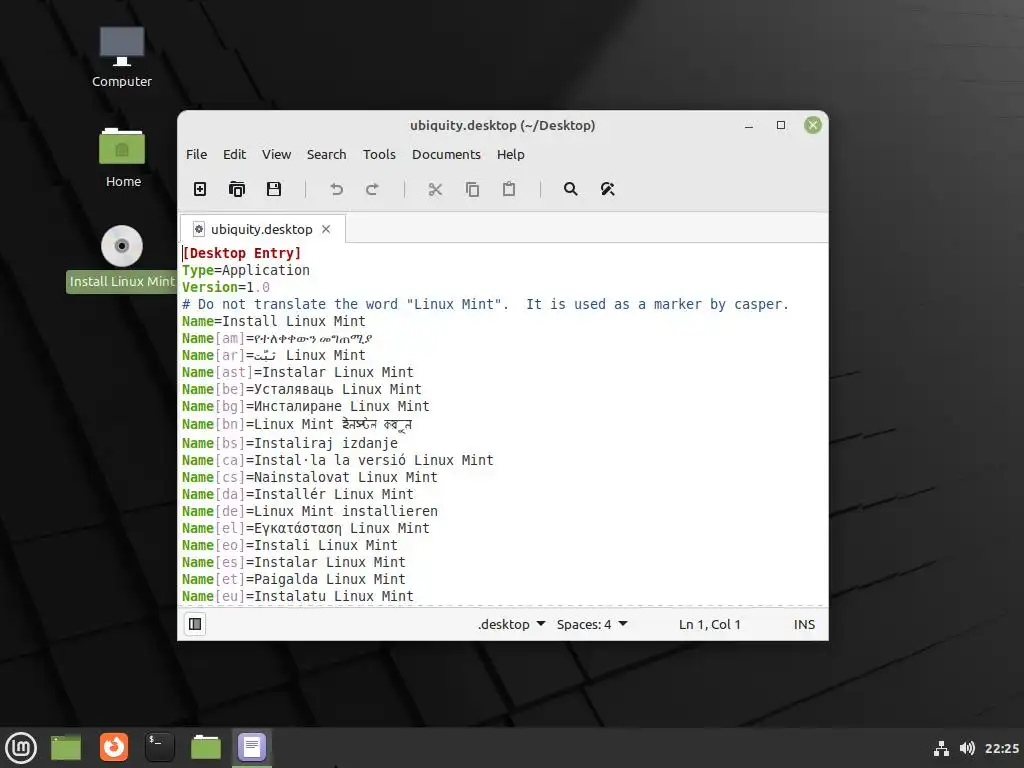Click the Name[ar] line
Viewport: 1024px width, 768px height.
point(274,355)
